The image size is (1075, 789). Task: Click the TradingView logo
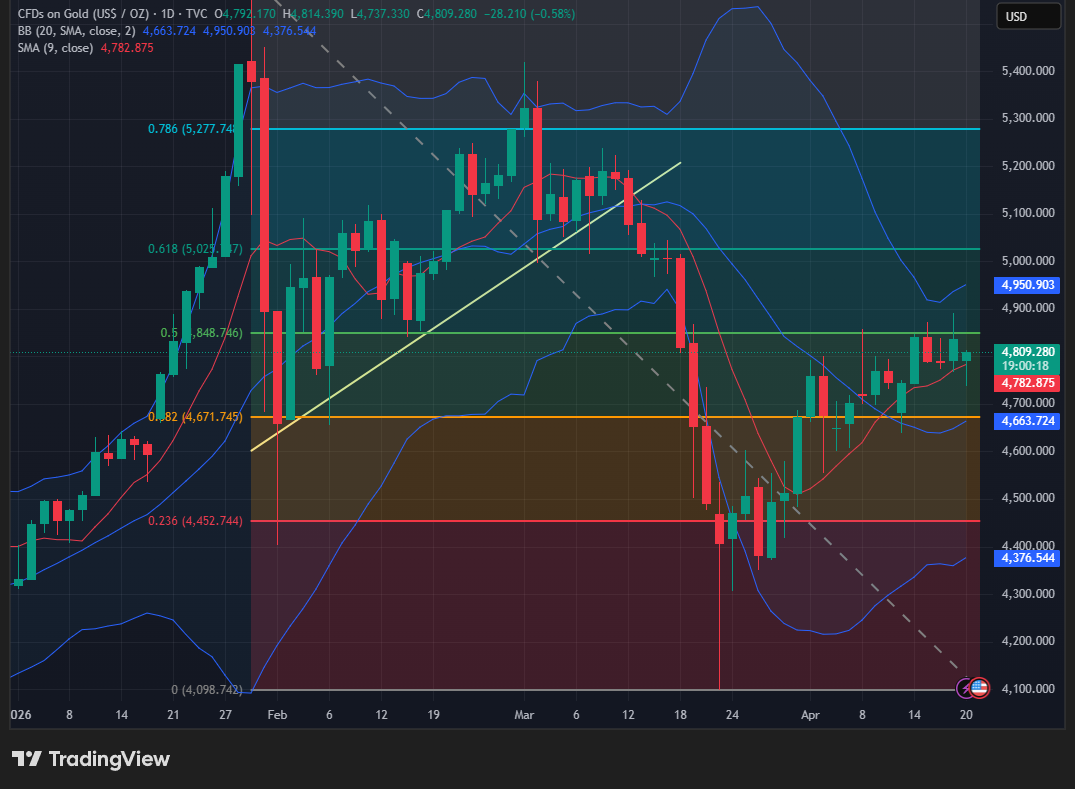click(91, 759)
